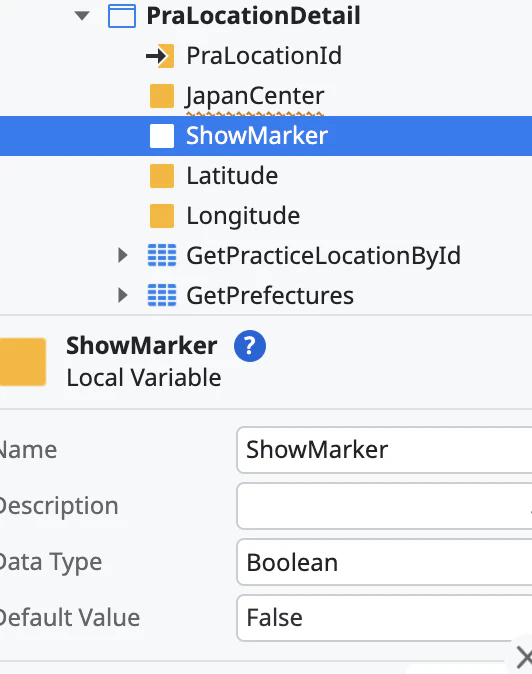Click the ShowMarker properties header title

tap(141, 346)
